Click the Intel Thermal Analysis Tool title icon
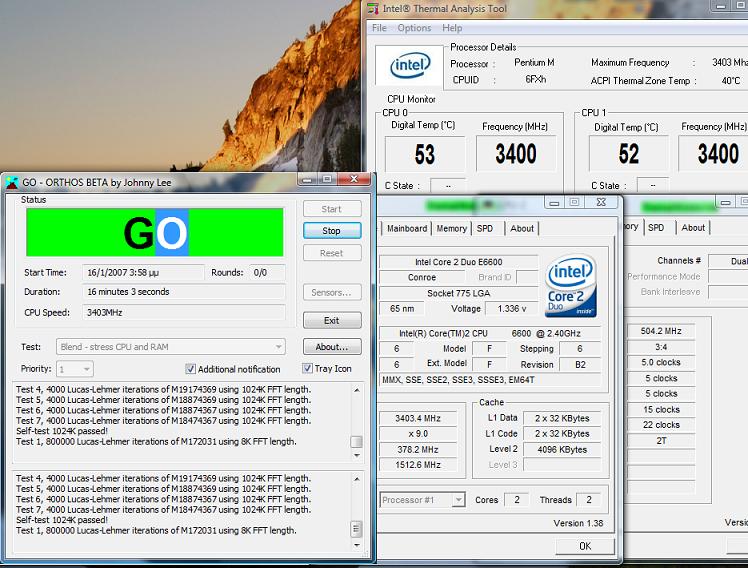748x568 pixels. [373, 9]
